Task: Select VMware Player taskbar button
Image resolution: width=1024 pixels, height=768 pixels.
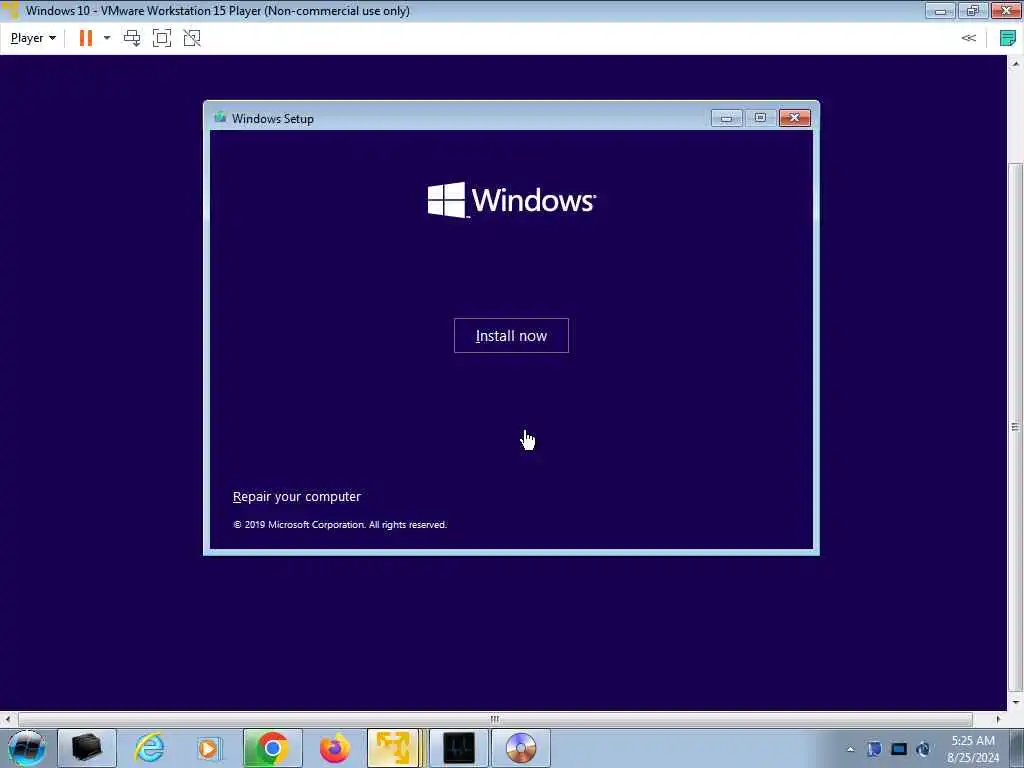Action: pos(394,748)
